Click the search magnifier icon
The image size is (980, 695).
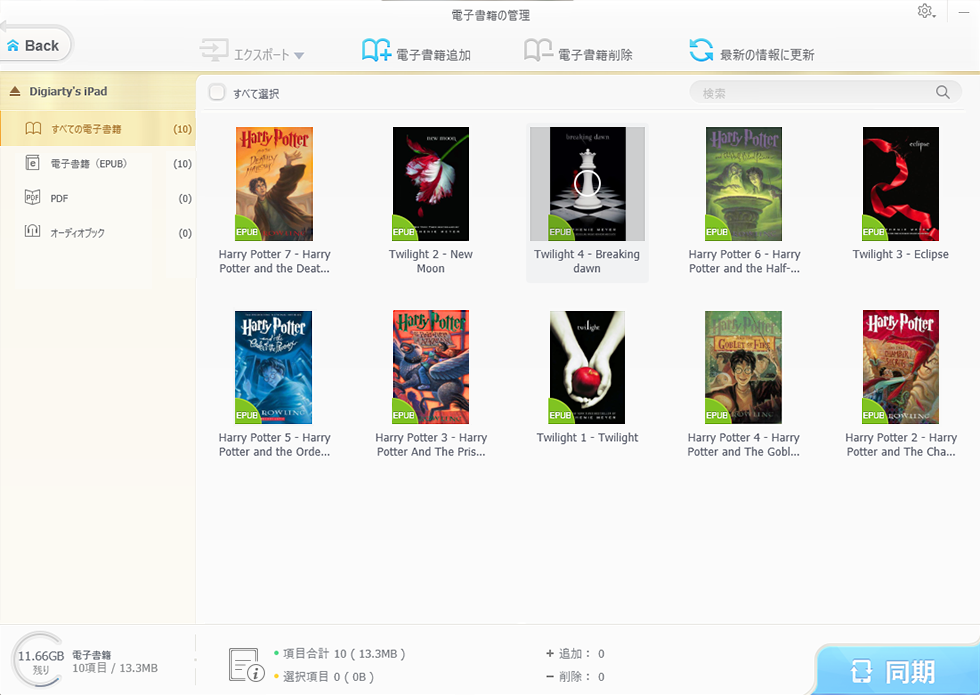point(942,92)
